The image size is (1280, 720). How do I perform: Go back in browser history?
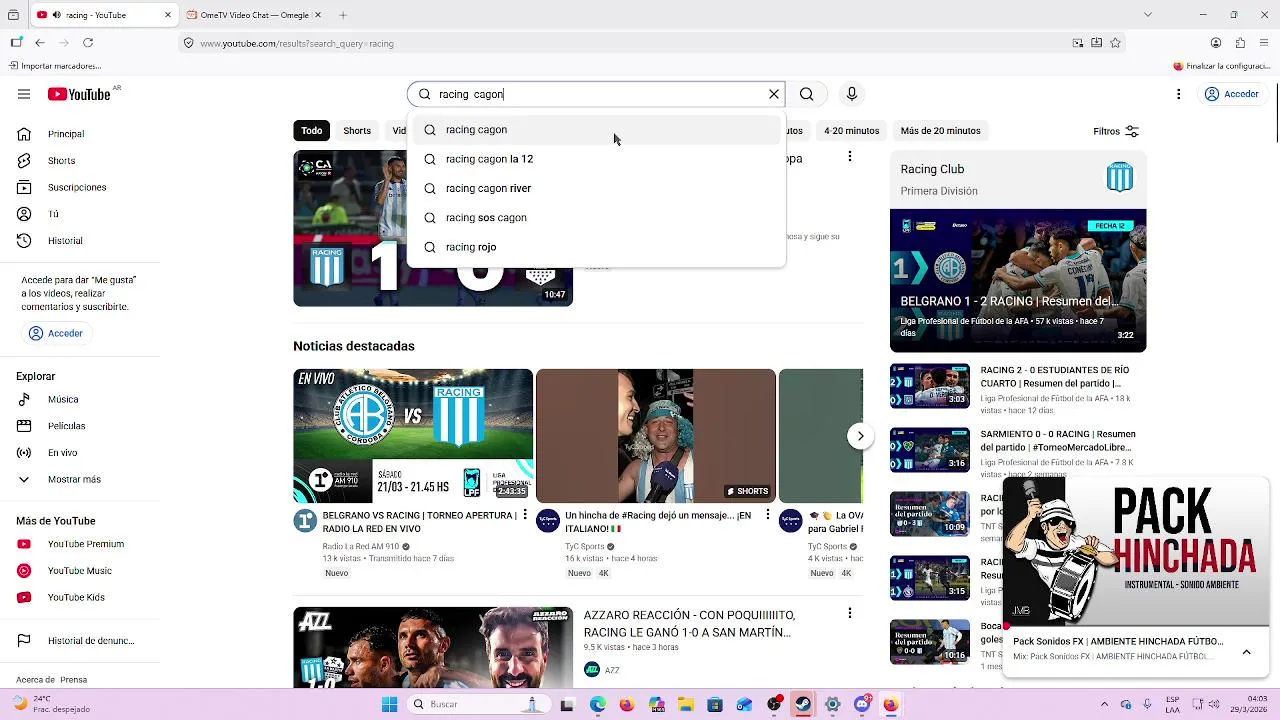(40, 43)
